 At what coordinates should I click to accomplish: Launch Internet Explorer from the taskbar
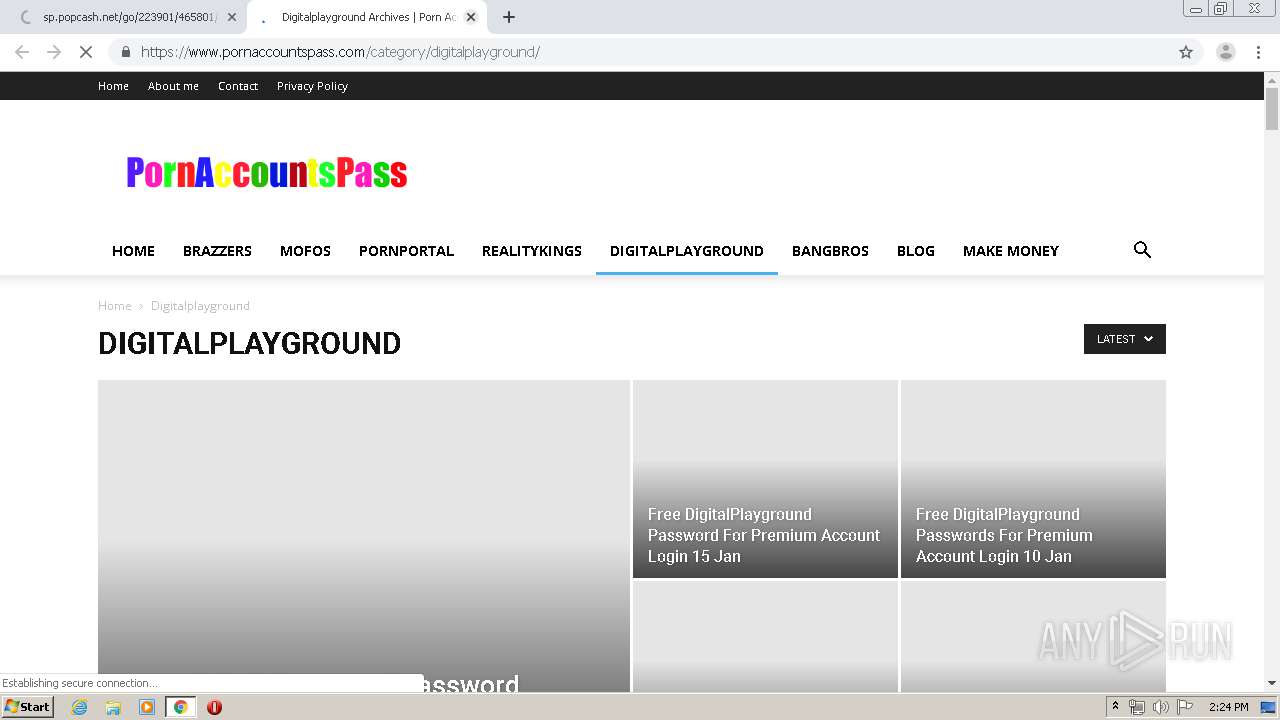pos(80,707)
